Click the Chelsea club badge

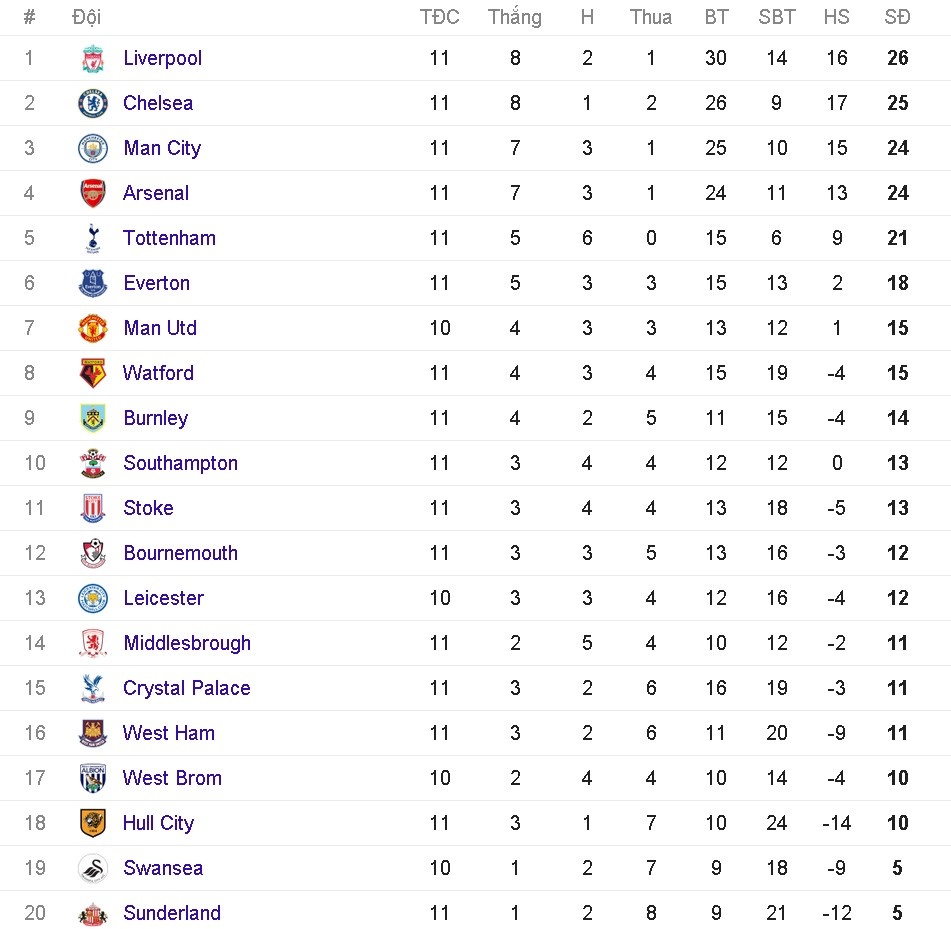click(x=92, y=103)
